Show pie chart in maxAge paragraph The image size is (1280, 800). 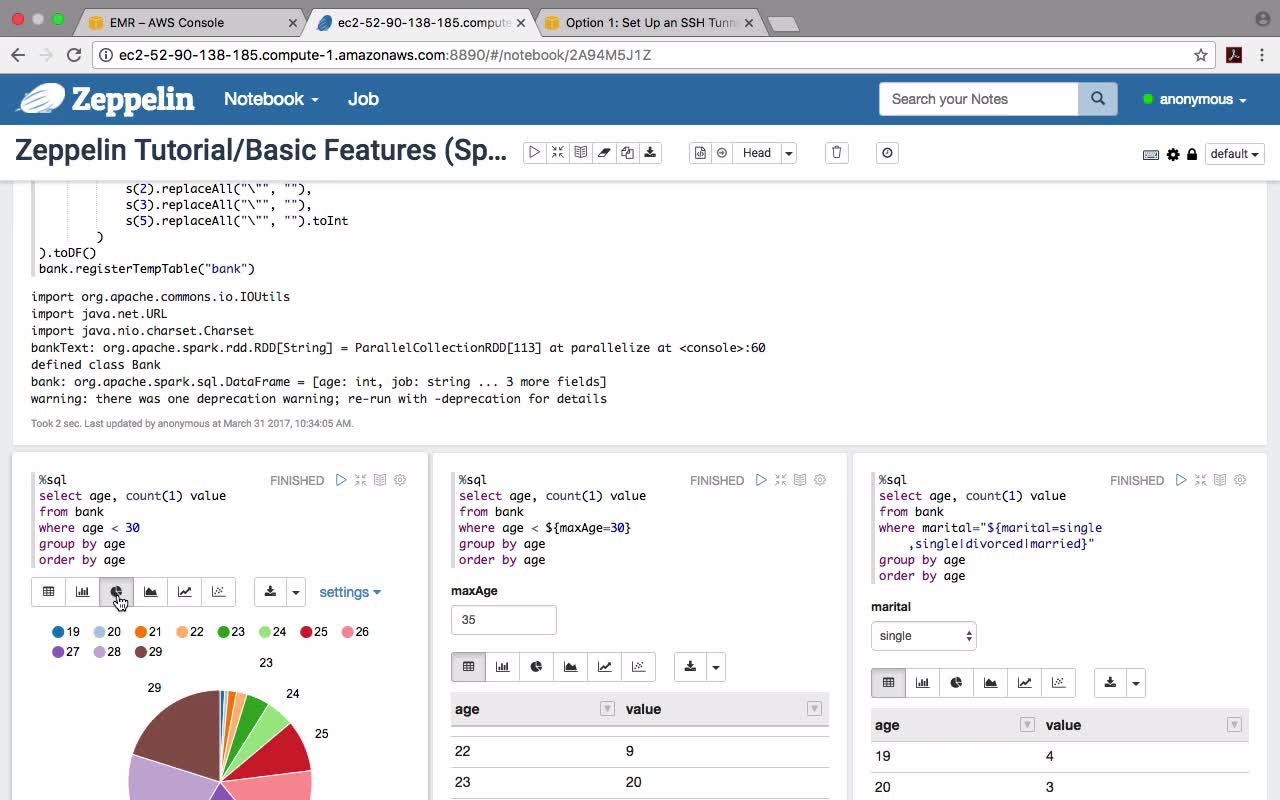pyautogui.click(x=537, y=667)
